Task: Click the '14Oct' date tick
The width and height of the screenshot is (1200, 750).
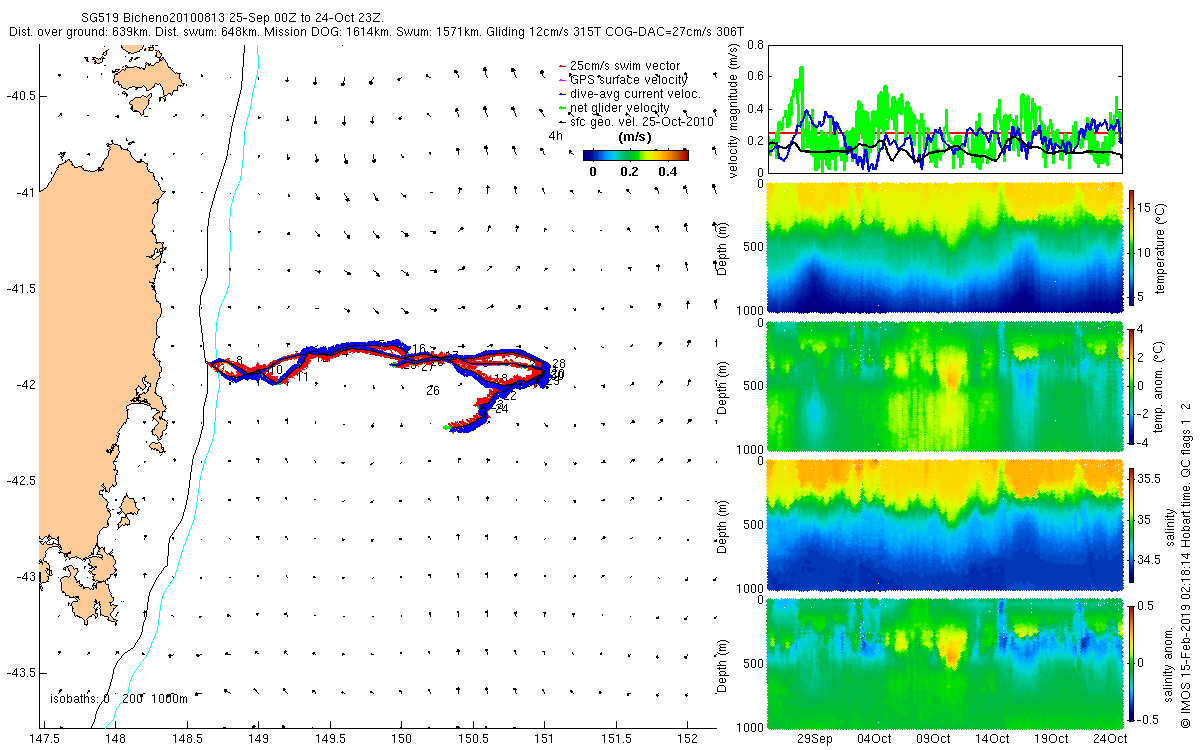Action: 992,738
